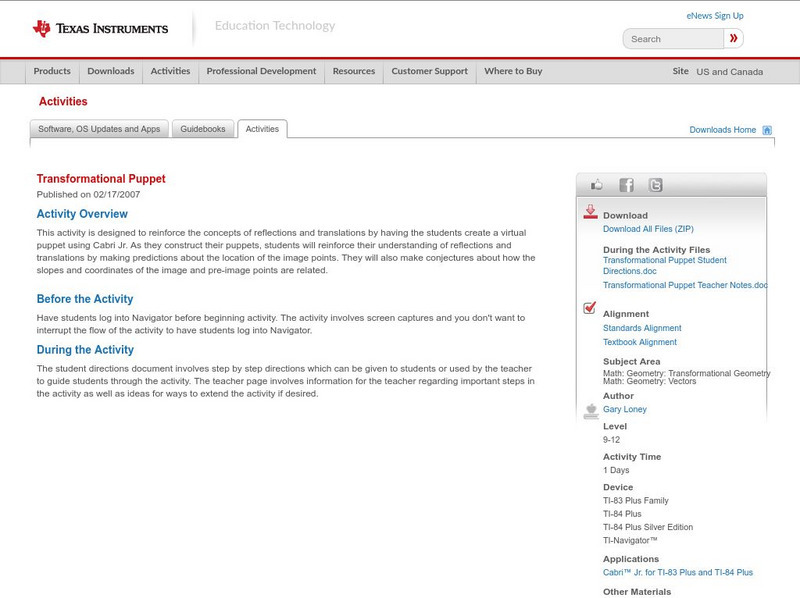
Task: Open Cabri Jr. for TI-83 Plus application link
Action: 678,572
